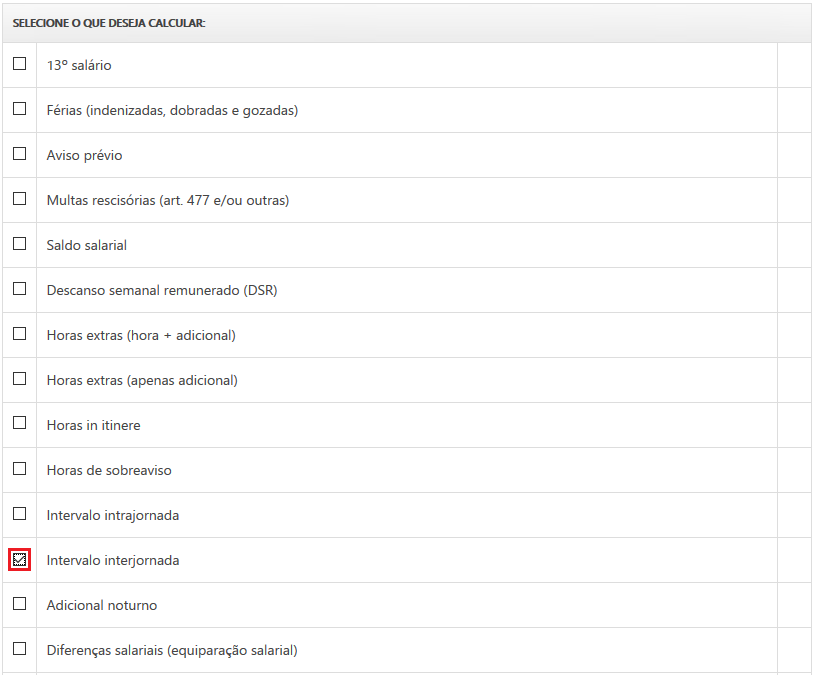Tick the Intervalo intrajornada checkbox

point(19,514)
